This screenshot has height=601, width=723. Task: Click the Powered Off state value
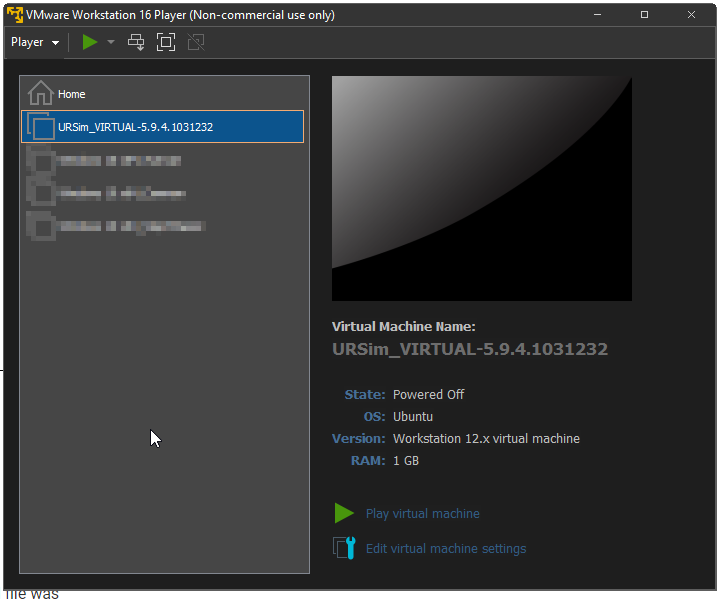(x=428, y=394)
